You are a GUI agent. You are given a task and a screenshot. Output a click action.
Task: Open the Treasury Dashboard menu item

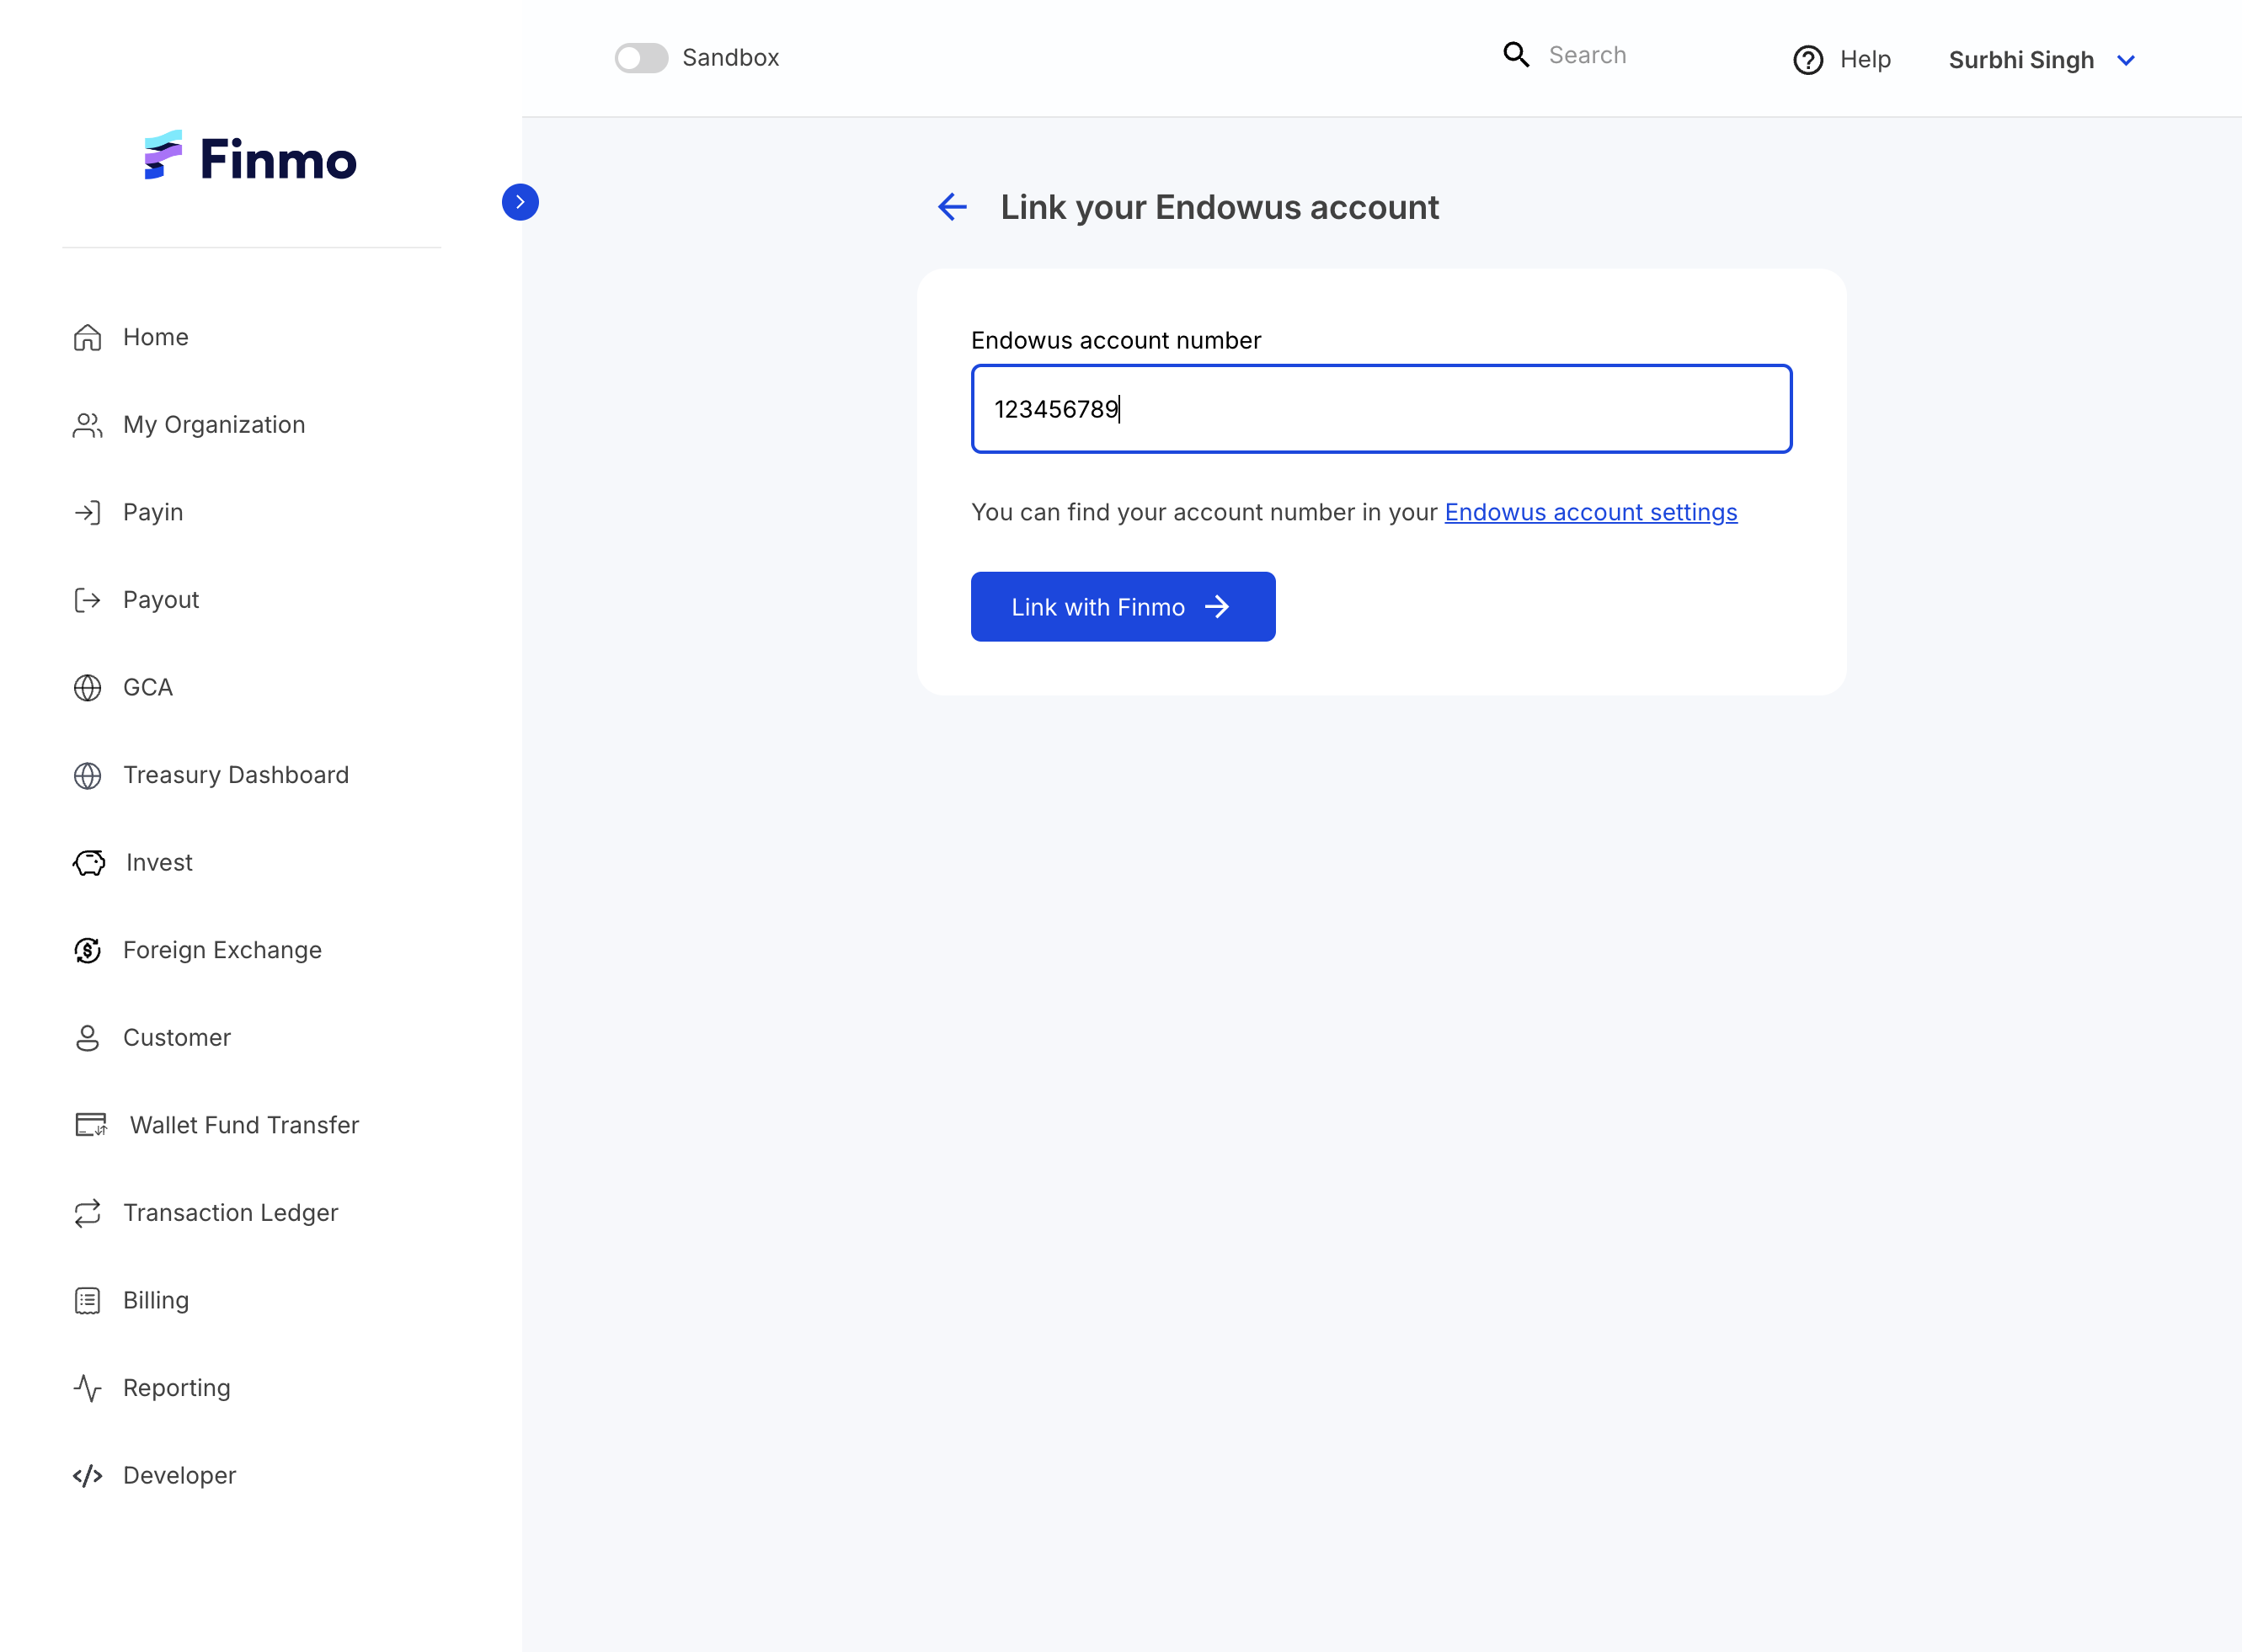click(236, 776)
